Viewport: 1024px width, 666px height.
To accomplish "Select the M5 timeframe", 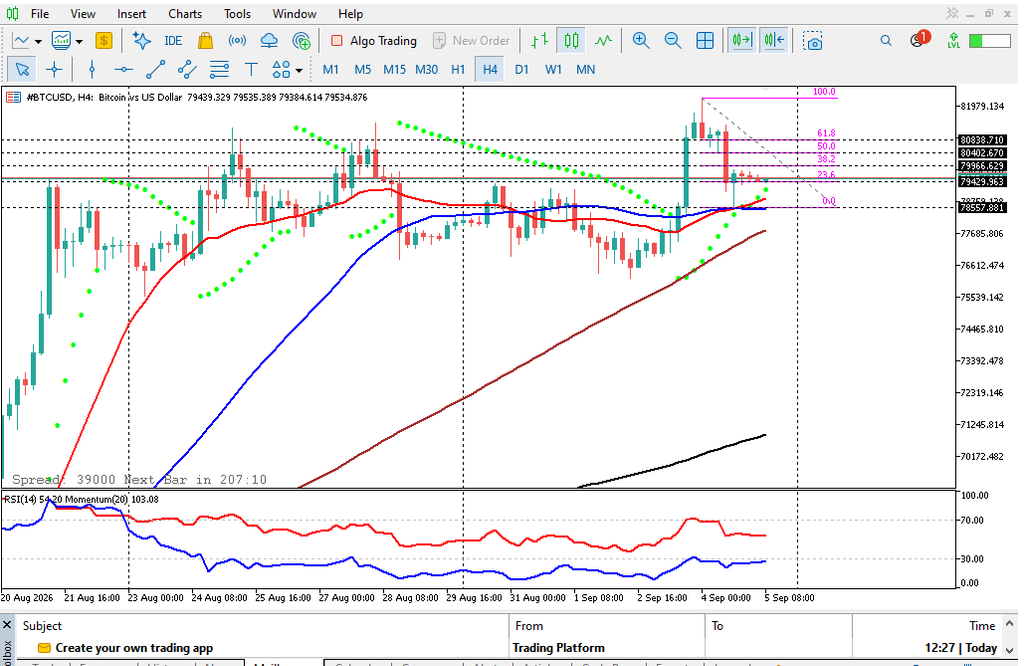I will [362, 69].
